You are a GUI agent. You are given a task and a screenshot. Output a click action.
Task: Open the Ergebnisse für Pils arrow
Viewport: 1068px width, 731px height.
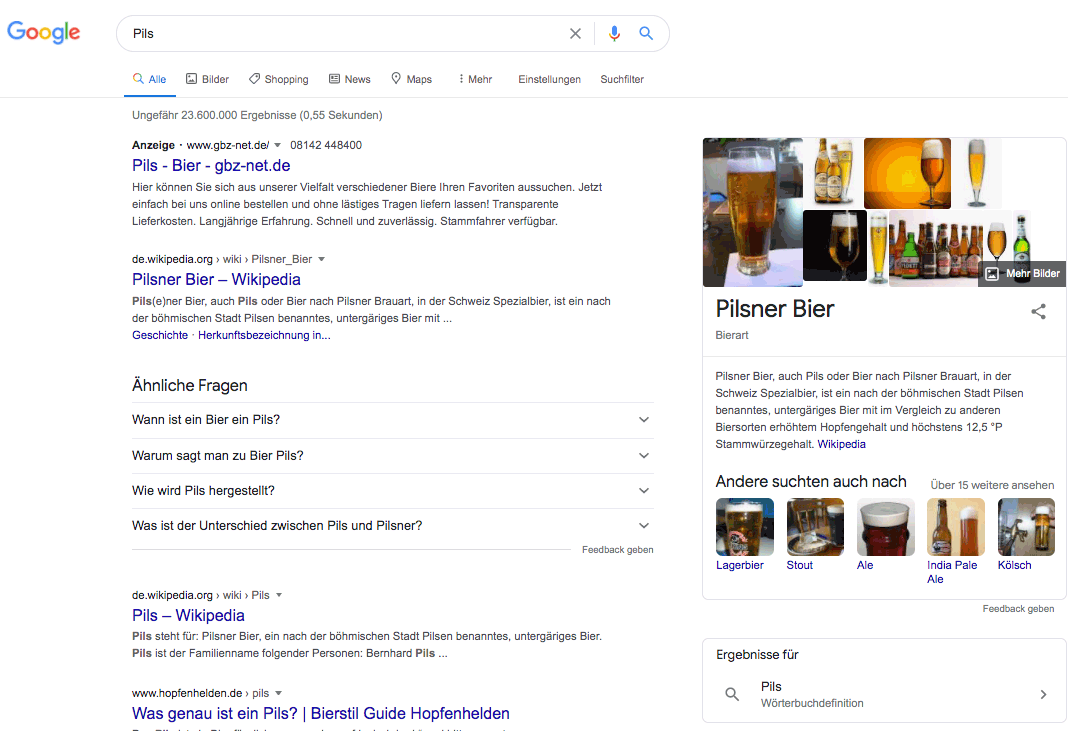(x=1043, y=694)
